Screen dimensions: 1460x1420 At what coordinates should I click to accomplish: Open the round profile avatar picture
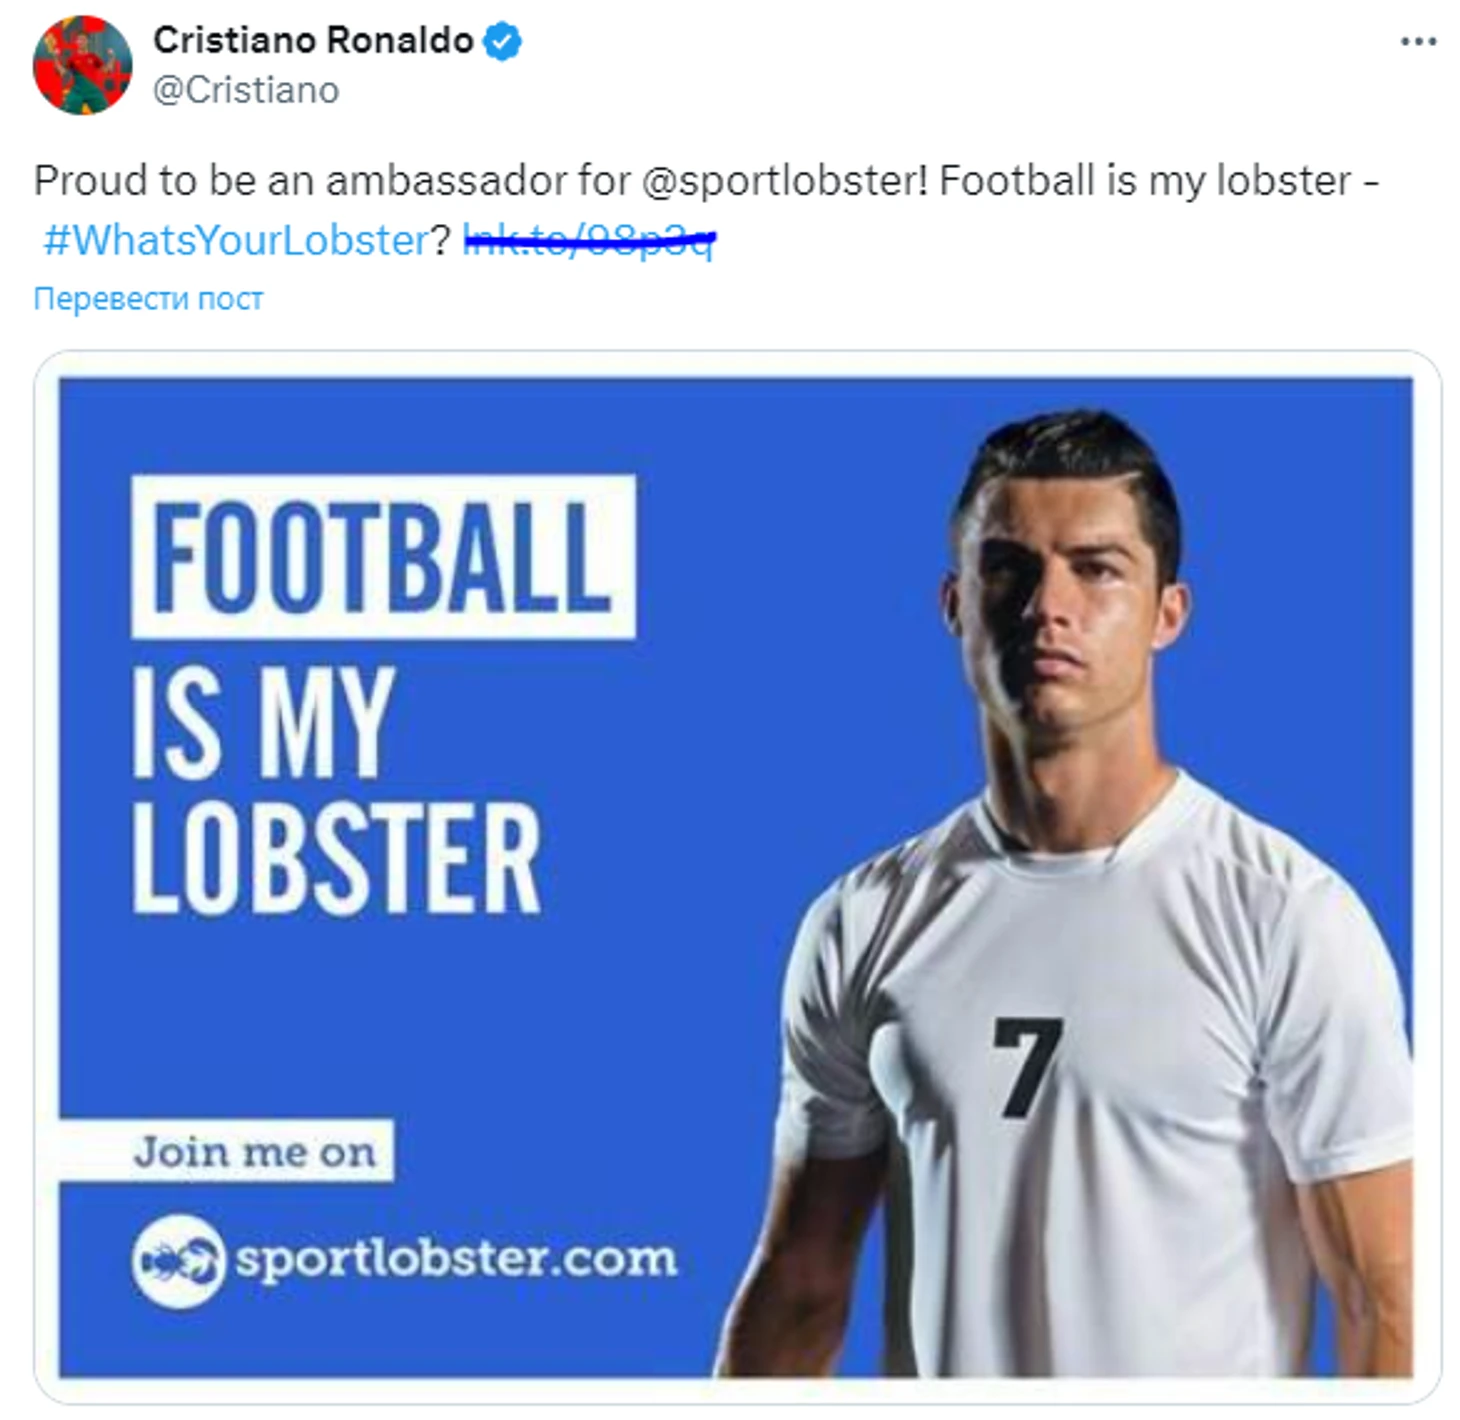83,66
